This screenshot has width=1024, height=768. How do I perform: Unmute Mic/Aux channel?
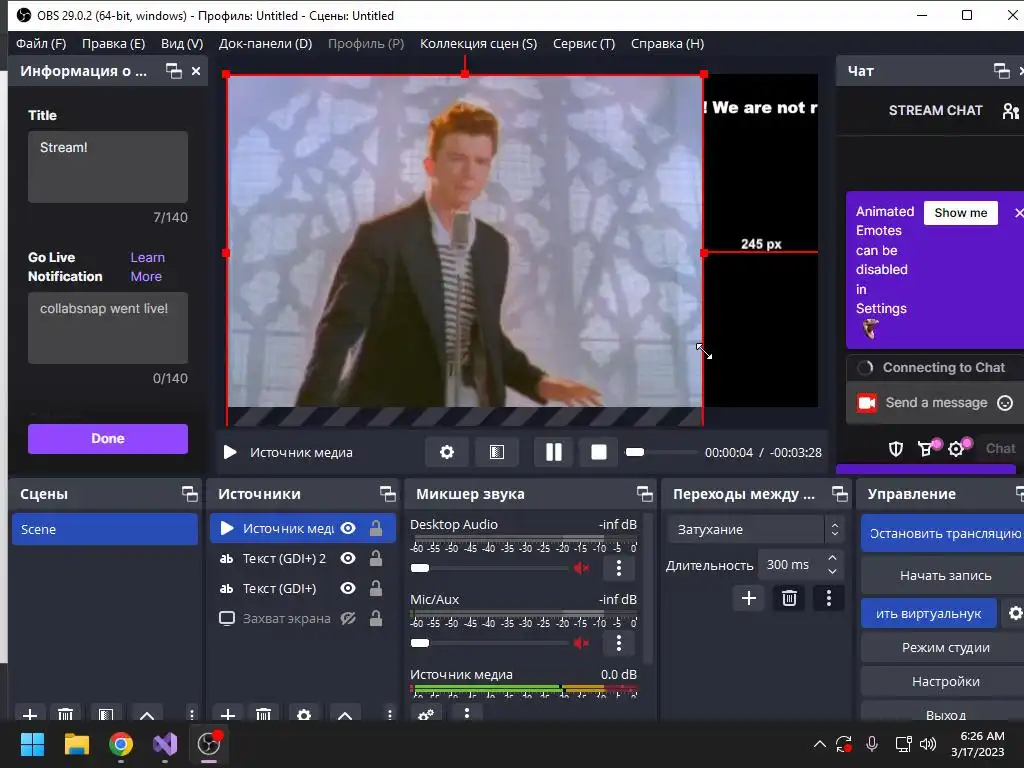click(x=581, y=643)
